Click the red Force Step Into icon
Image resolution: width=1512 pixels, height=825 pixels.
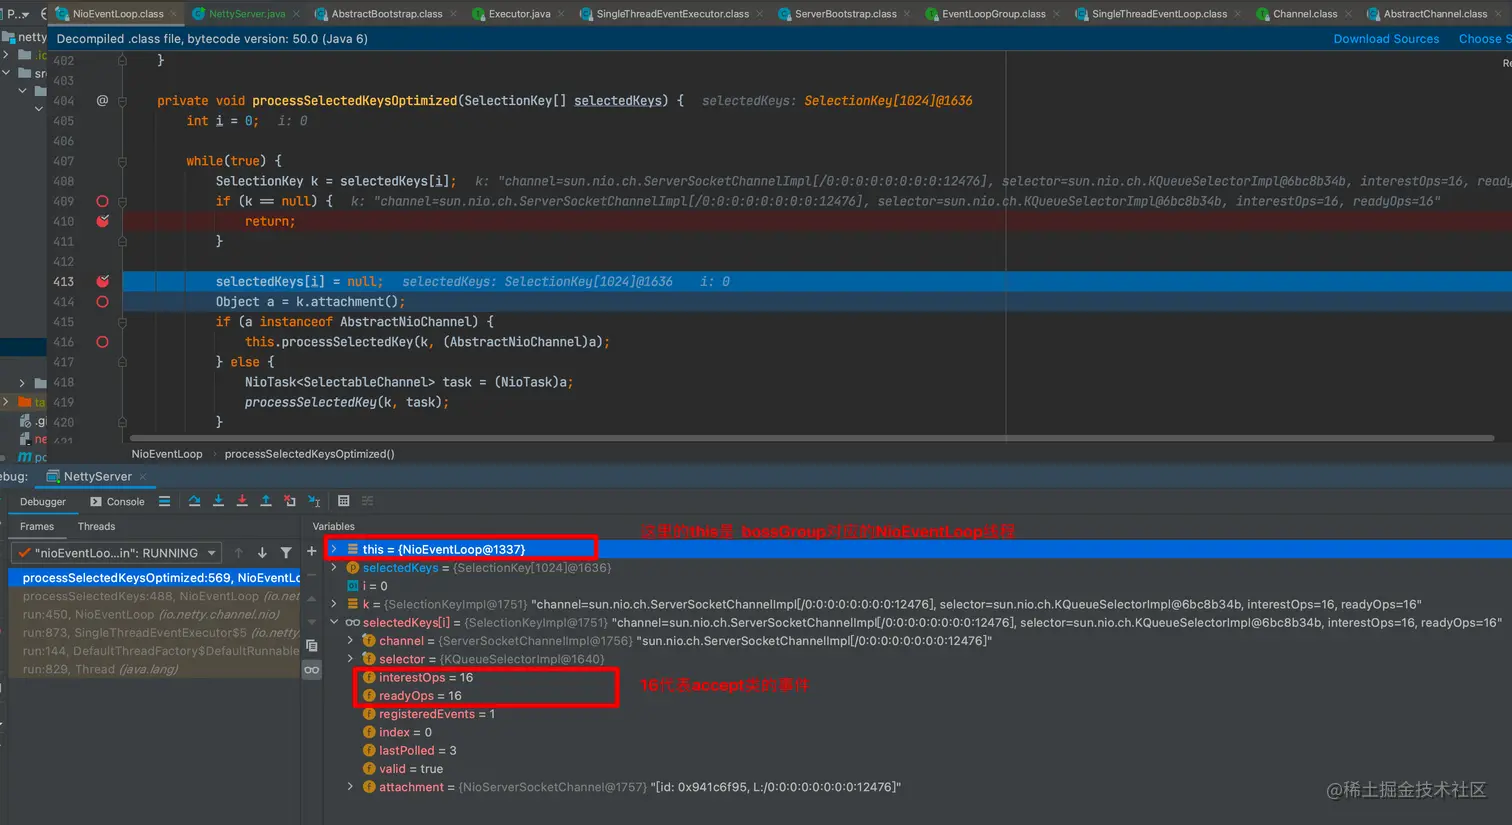pyautogui.click(x=242, y=501)
